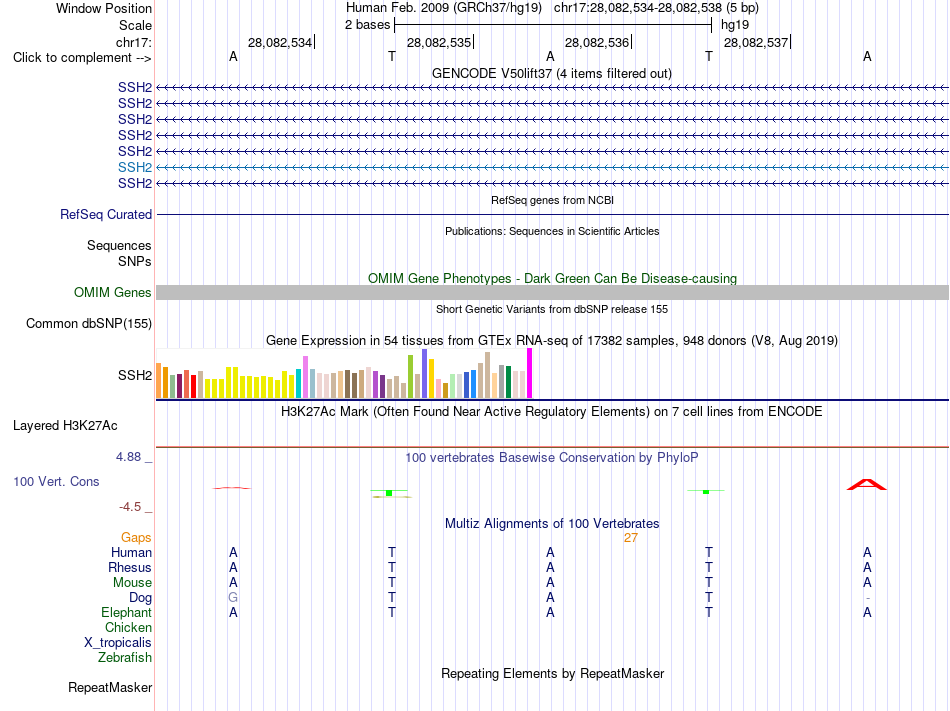Select the 'Scale' label
The height and width of the screenshot is (711, 950).
coord(135,25)
